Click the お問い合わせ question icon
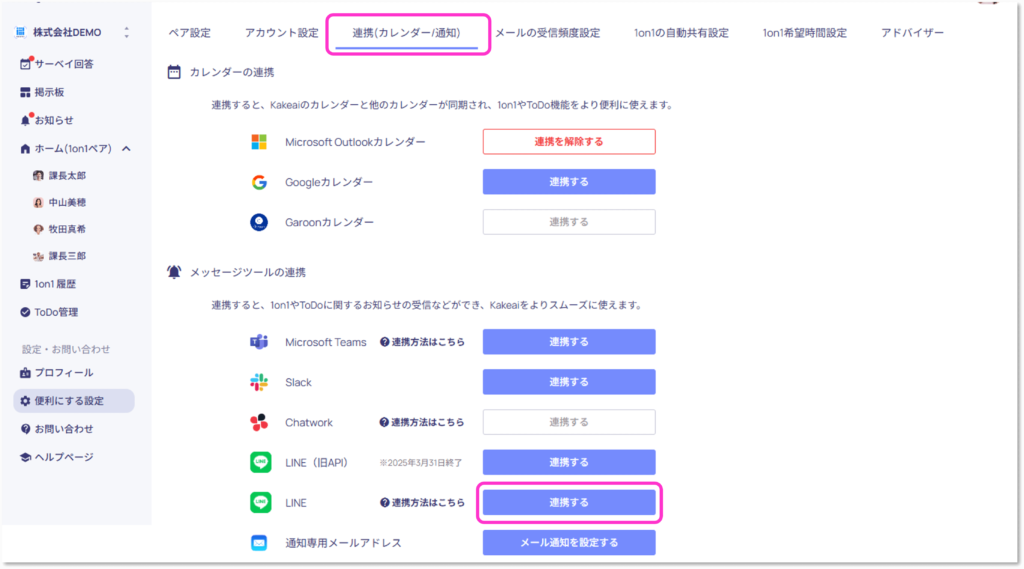The height and width of the screenshot is (569, 1024). 25,429
